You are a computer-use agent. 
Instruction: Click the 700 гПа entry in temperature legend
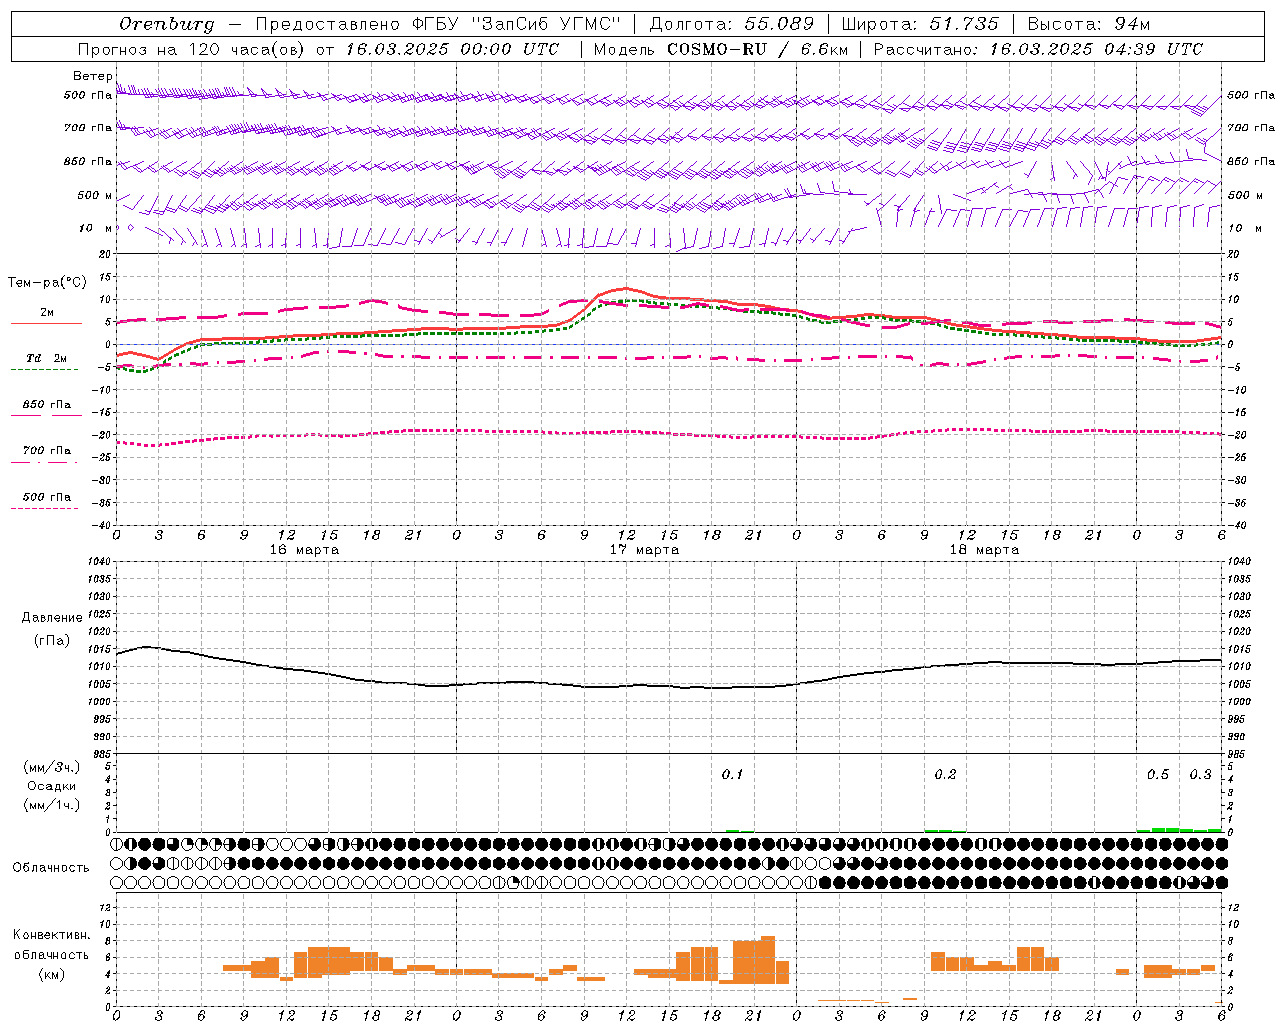(46, 451)
